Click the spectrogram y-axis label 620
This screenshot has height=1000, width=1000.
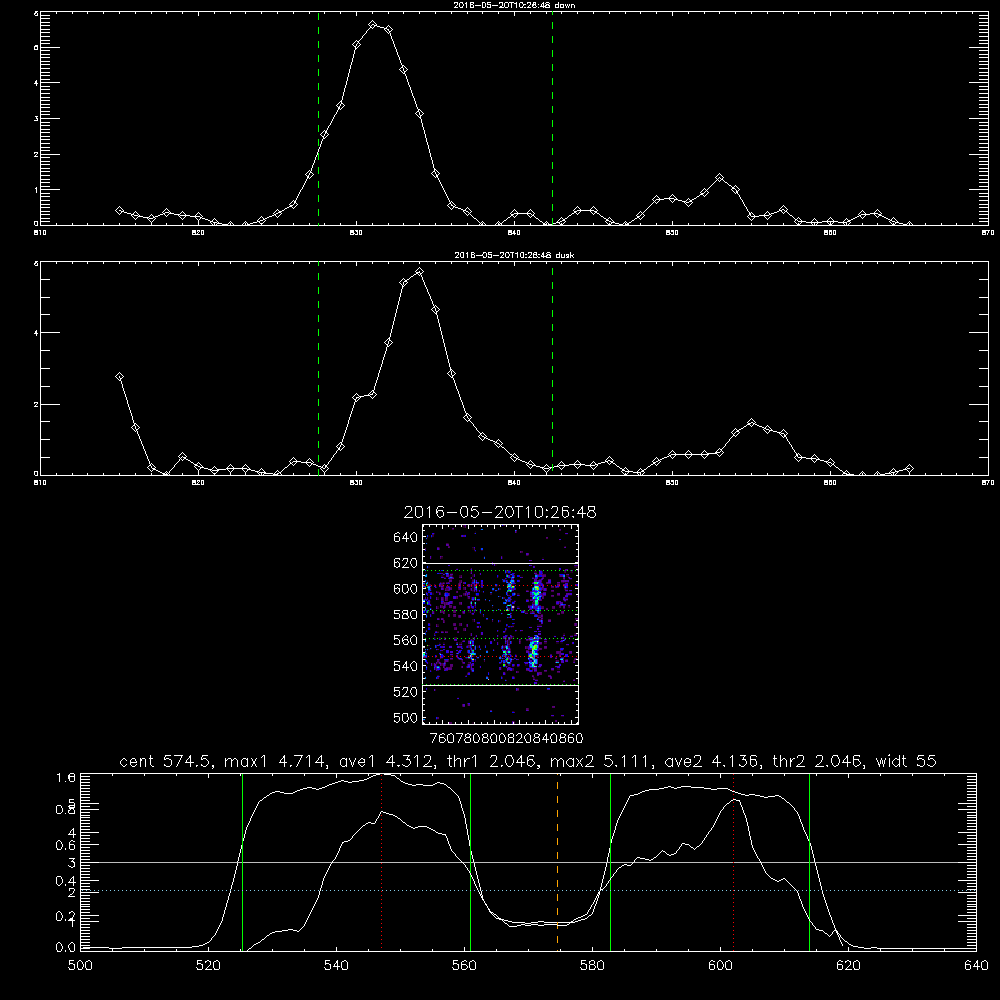click(x=406, y=563)
